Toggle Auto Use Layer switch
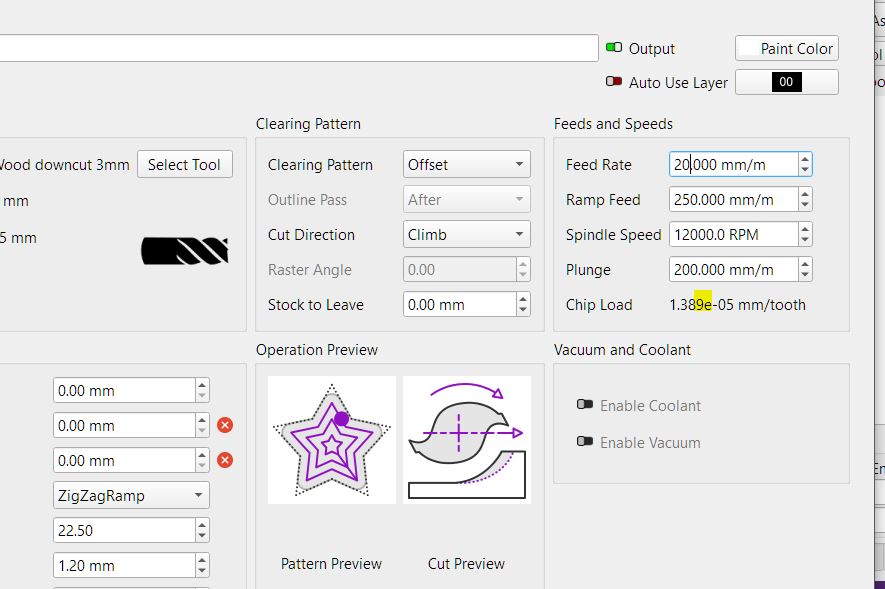 click(x=614, y=82)
